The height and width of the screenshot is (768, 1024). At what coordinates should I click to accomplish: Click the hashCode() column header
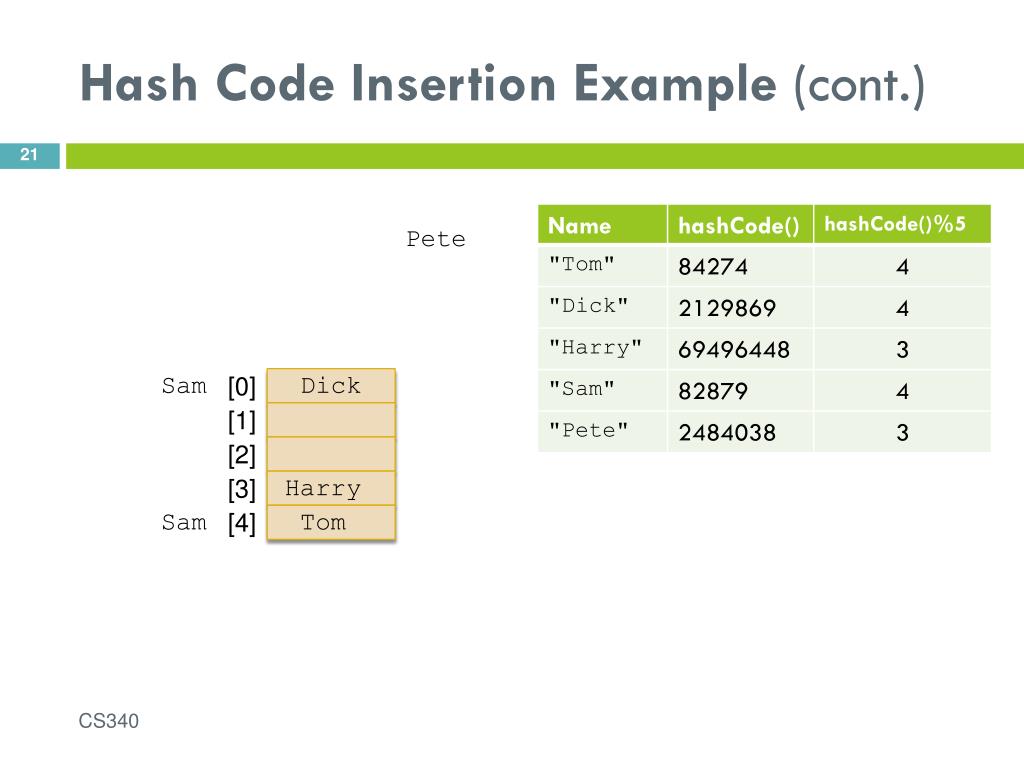(x=740, y=225)
